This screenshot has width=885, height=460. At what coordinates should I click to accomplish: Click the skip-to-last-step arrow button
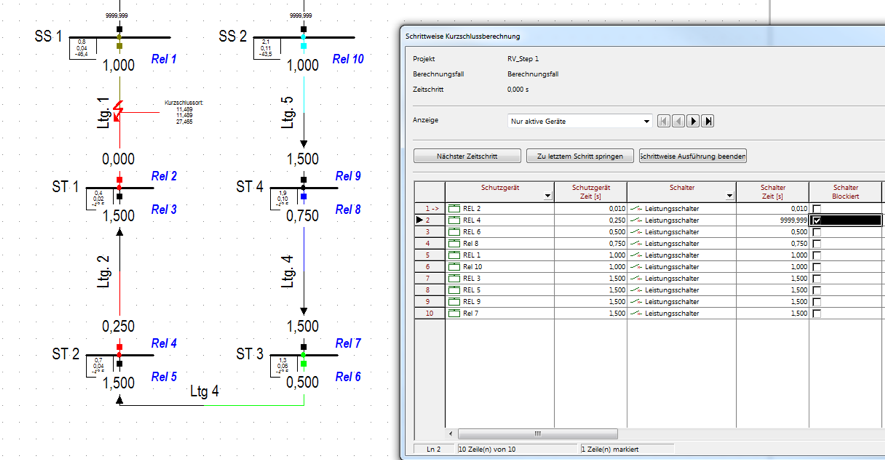[x=708, y=121]
